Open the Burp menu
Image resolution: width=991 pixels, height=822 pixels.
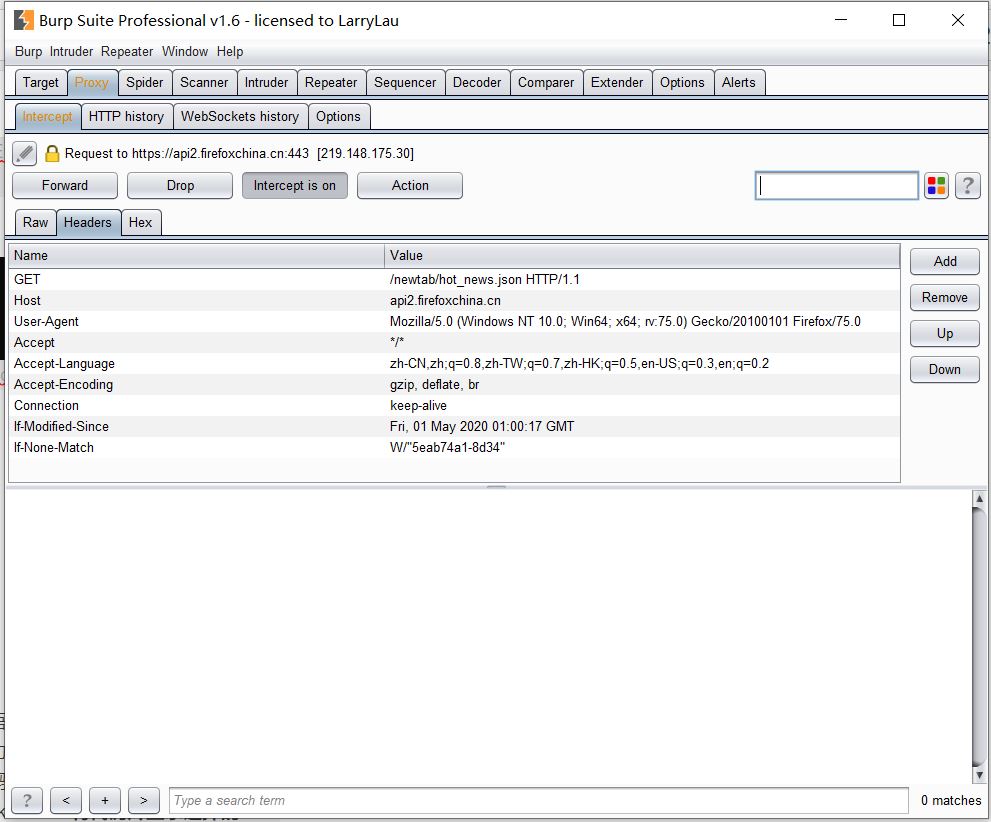point(28,52)
